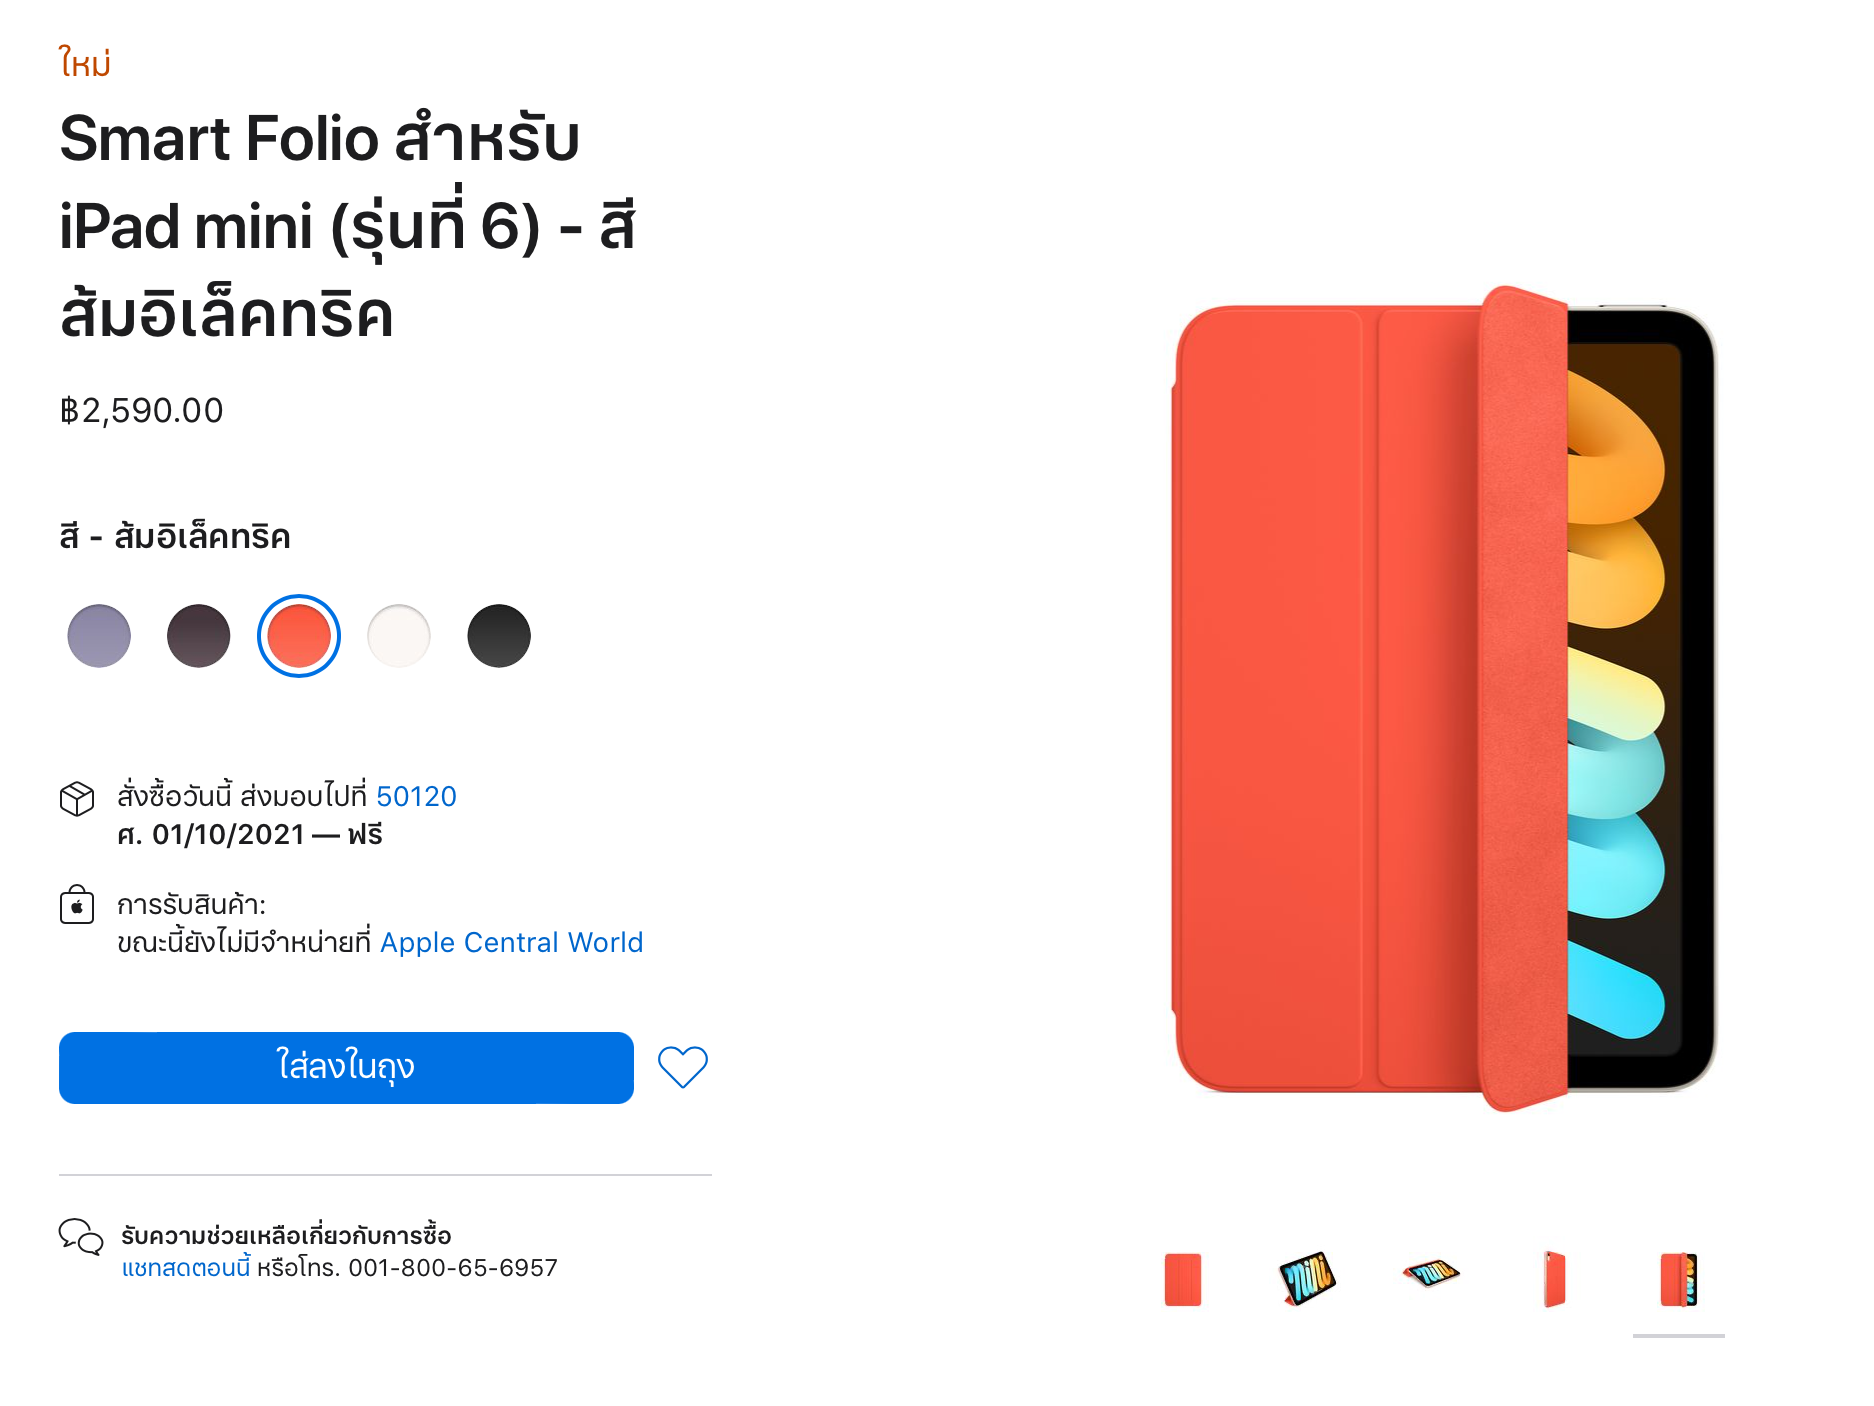Viewport: 1874px width, 1406px height.
Task: View second thumbnail with iPad standing upright
Action: 1307,1279
